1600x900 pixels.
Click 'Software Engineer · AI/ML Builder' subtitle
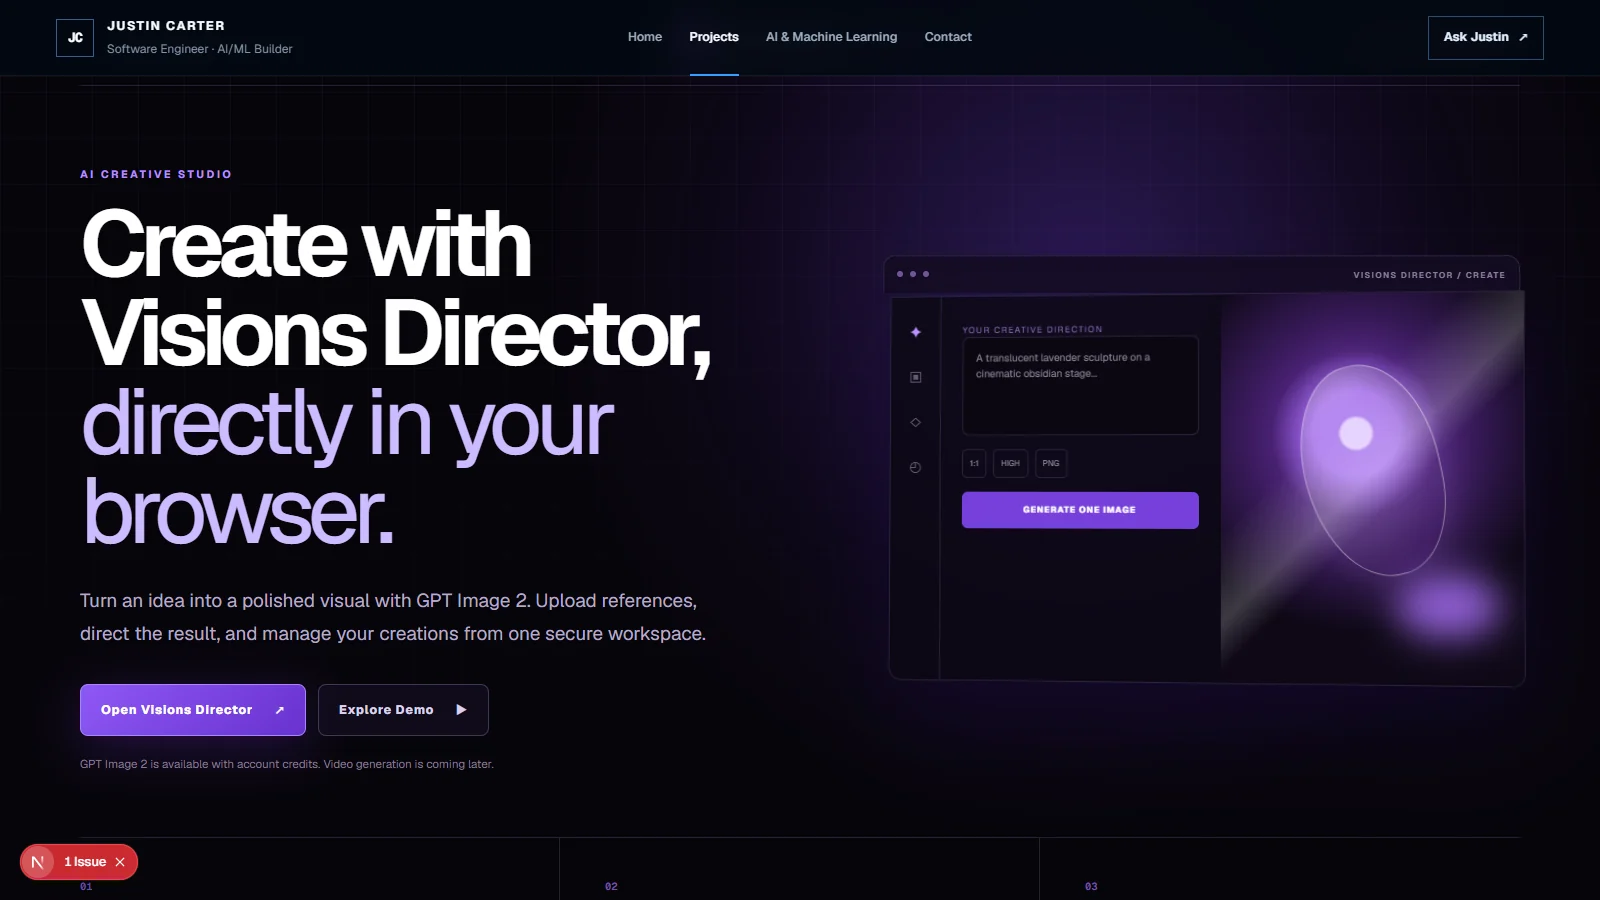click(x=200, y=49)
